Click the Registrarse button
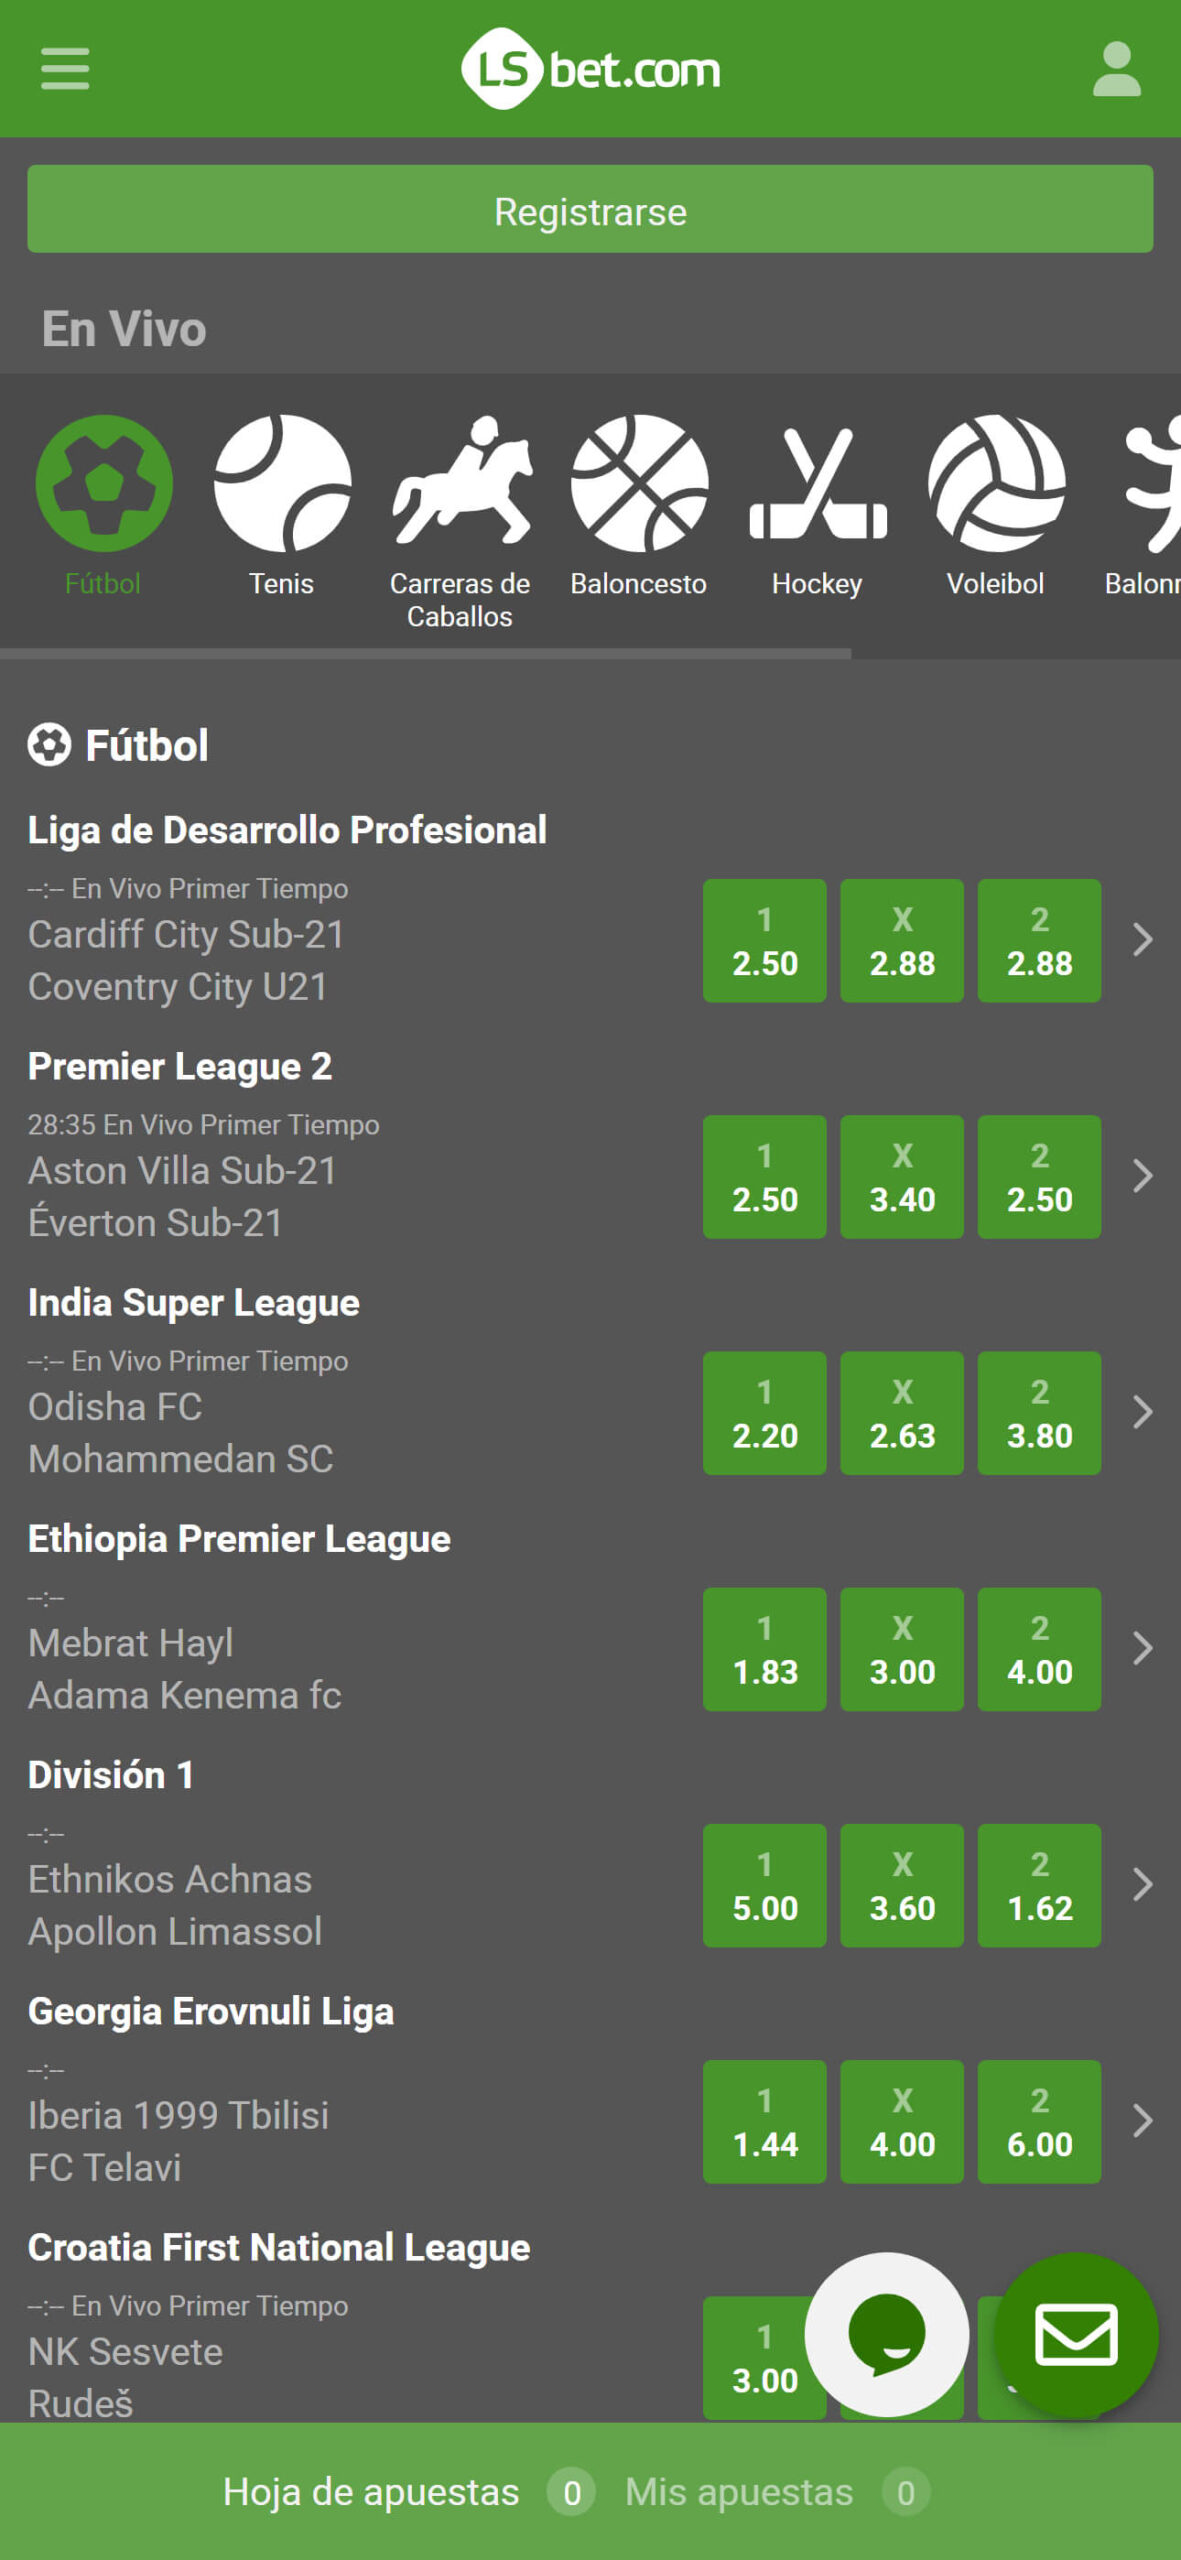Image resolution: width=1181 pixels, height=2560 pixels. 590,209
